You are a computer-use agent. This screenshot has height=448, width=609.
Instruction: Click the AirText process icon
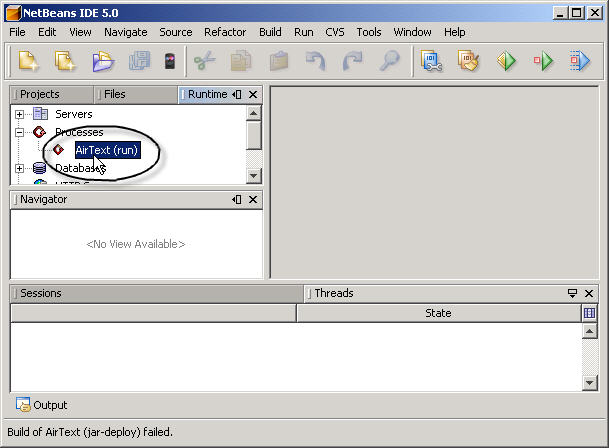[59, 150]
